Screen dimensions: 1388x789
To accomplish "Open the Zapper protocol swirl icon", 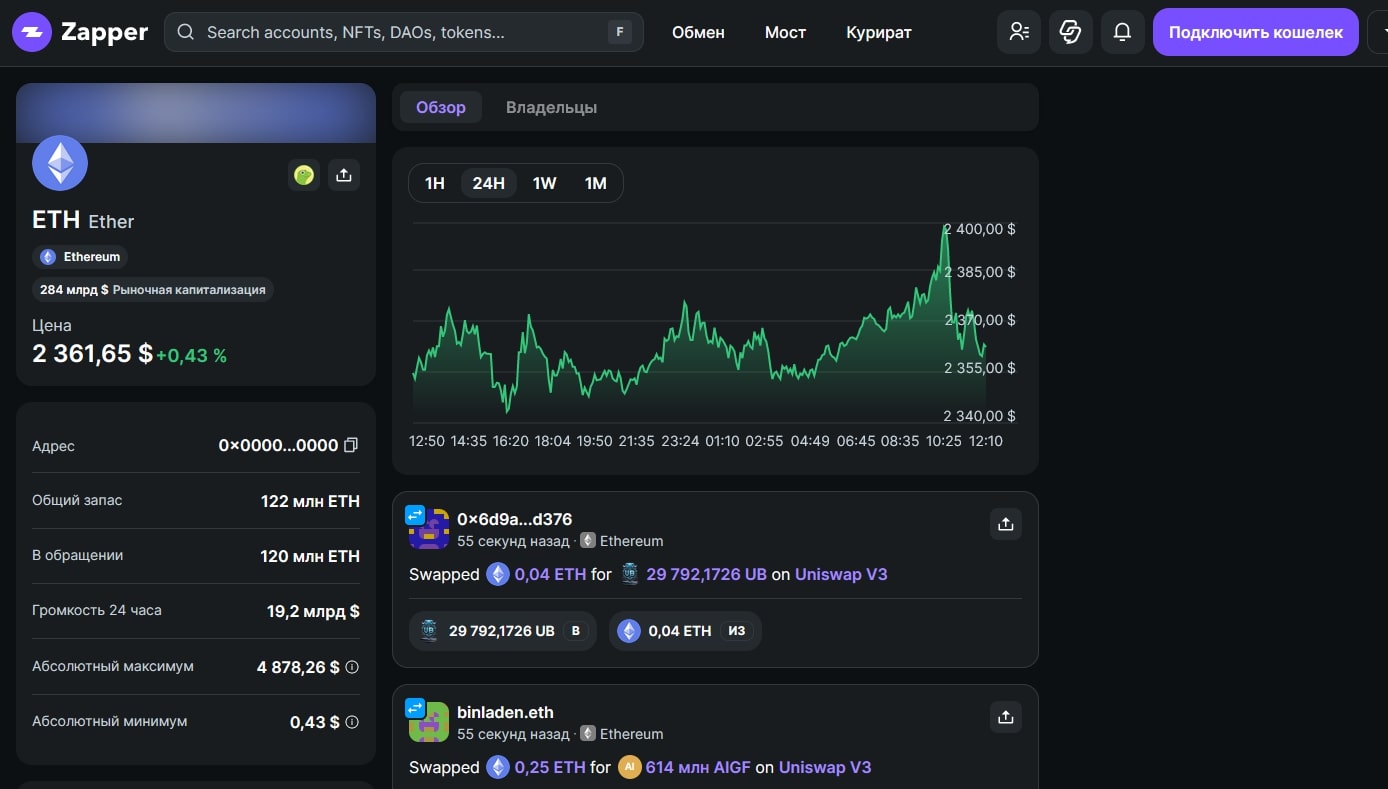I will click(1071, 32).
